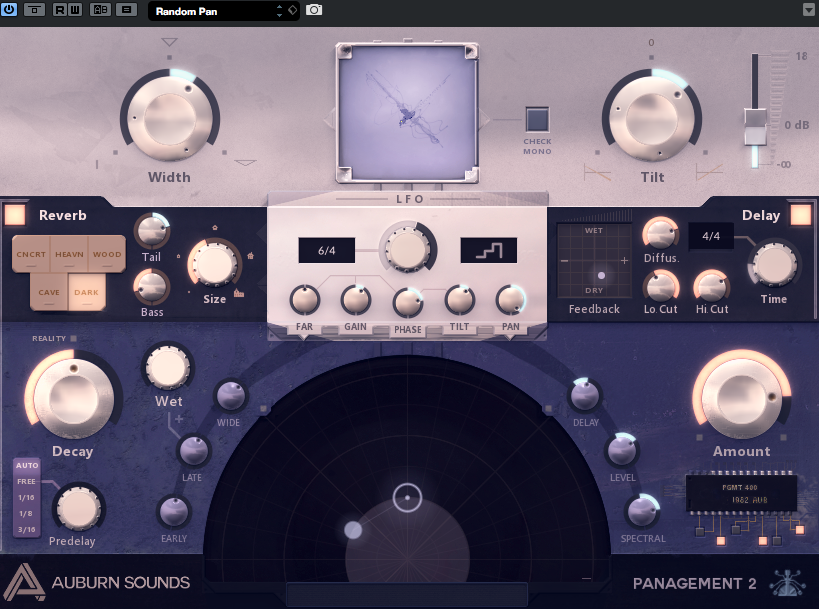Enable the Write automation W button
The height and width of the screenshot is (609, 819).
pos(76,10)
